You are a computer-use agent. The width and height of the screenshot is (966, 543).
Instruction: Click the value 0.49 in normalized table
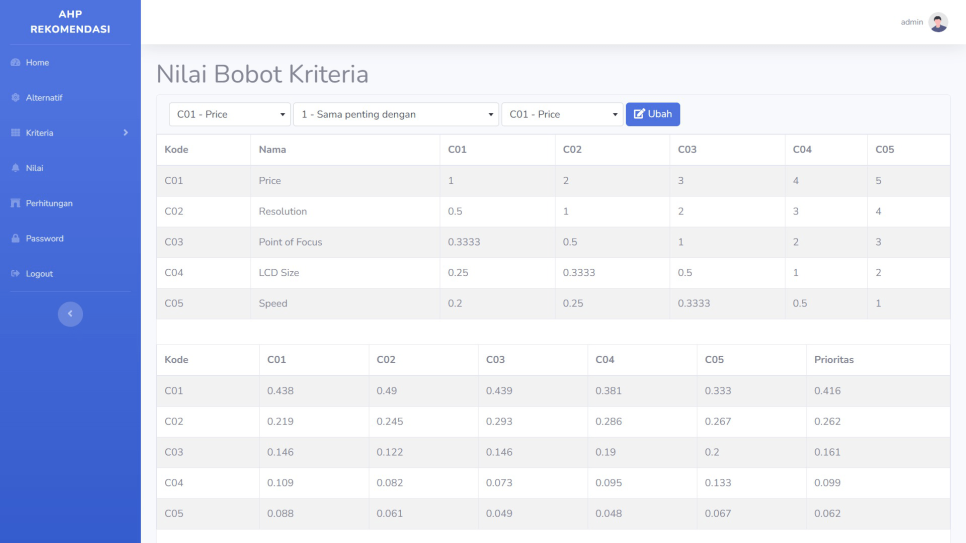(x=387, y=391)
